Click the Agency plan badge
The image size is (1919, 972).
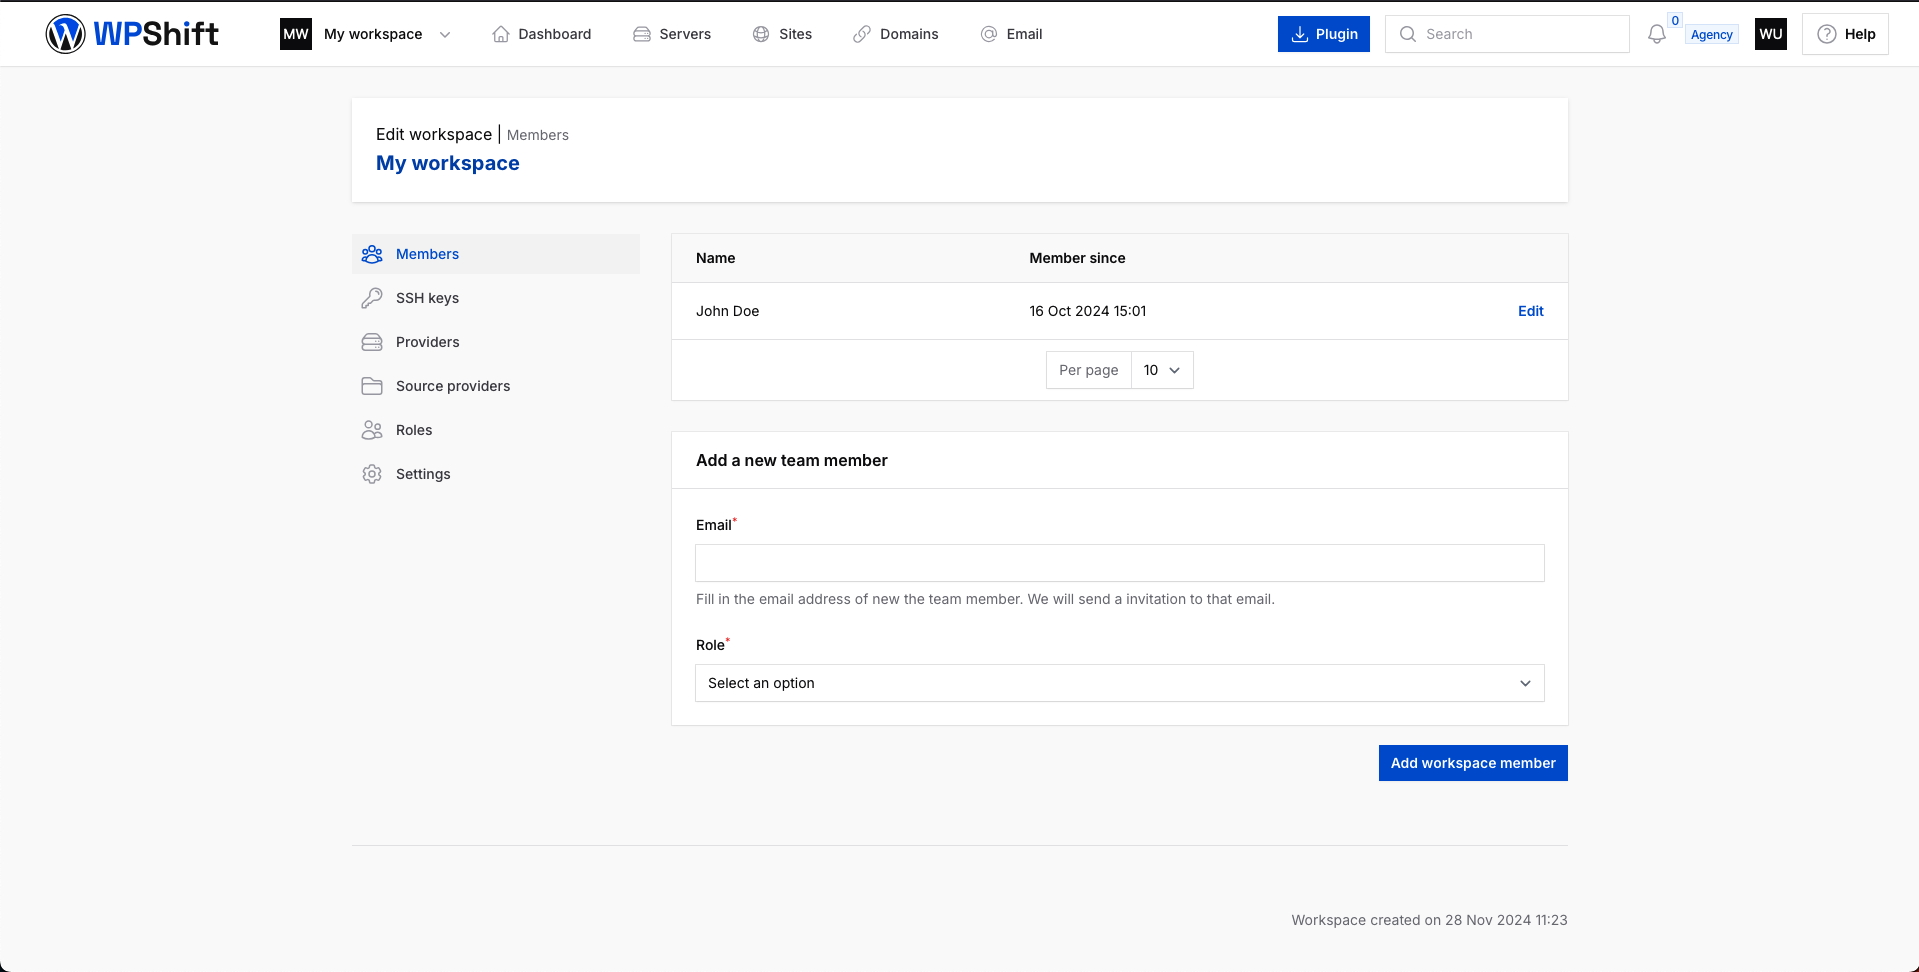(1712, 34)
